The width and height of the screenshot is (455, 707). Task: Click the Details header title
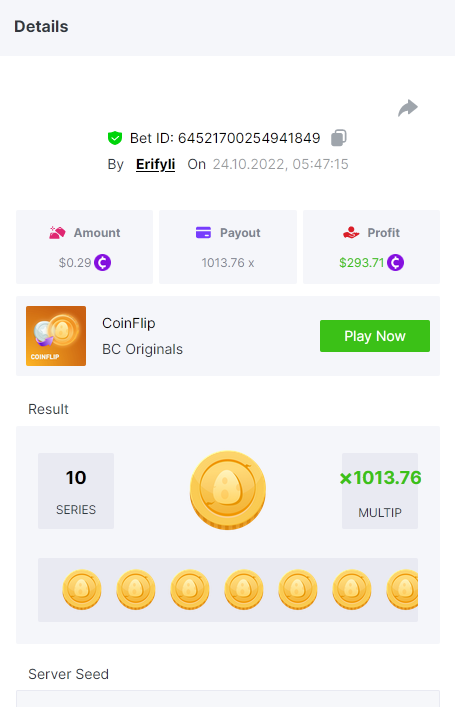(x=41, y=27)
